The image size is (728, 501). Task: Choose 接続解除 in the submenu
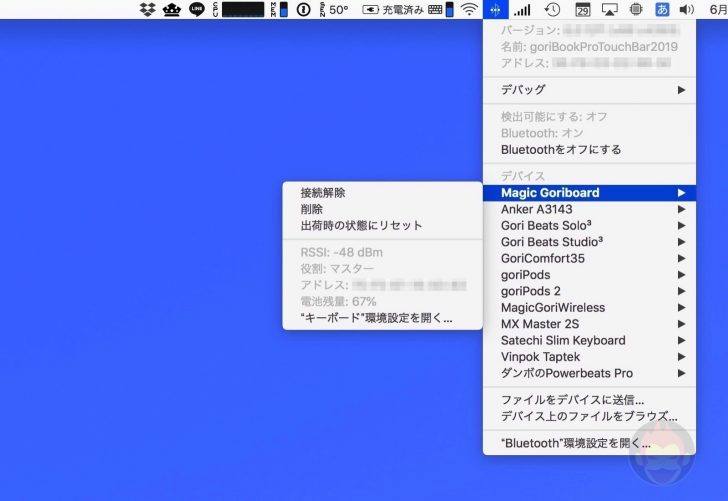[x=383, y=193]
